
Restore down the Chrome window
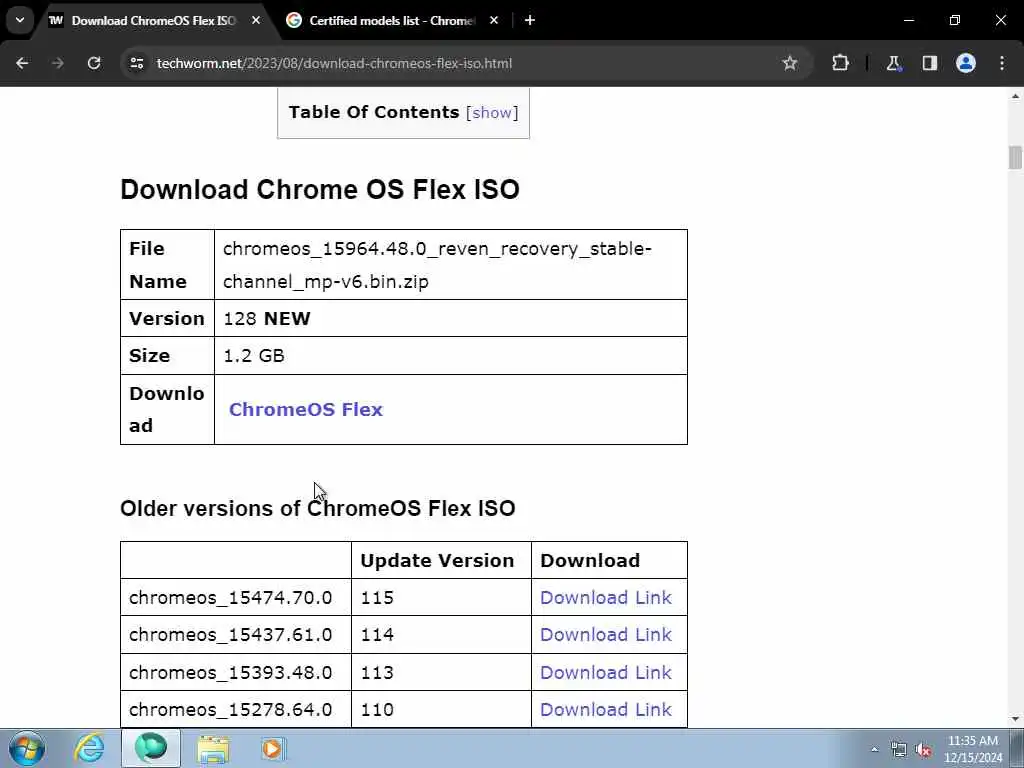point(955,20)
